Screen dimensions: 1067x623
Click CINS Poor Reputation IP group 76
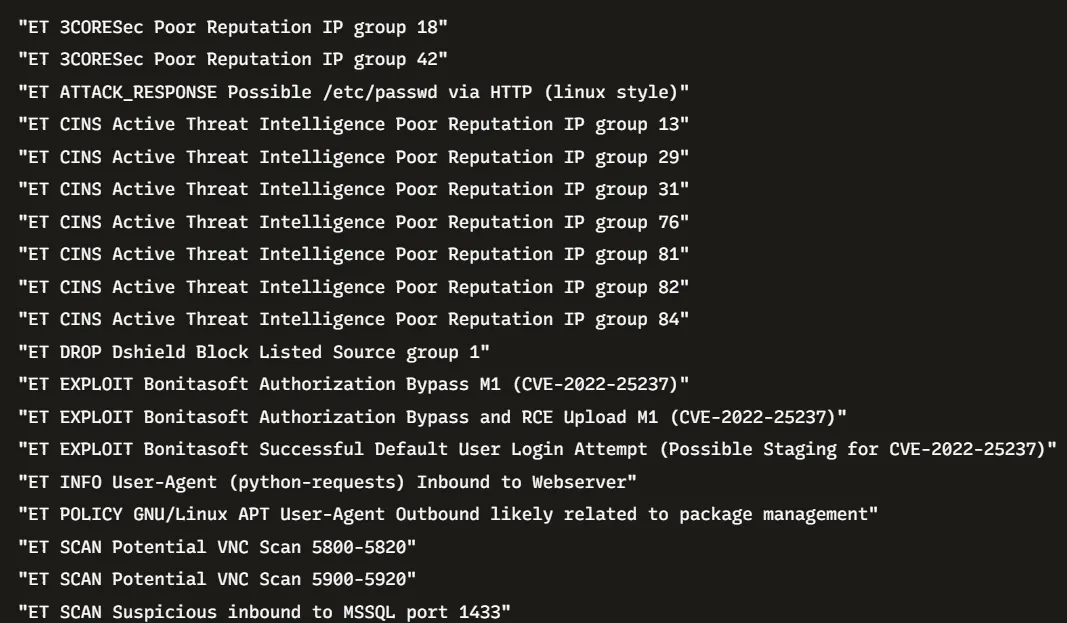click(354, 222)
